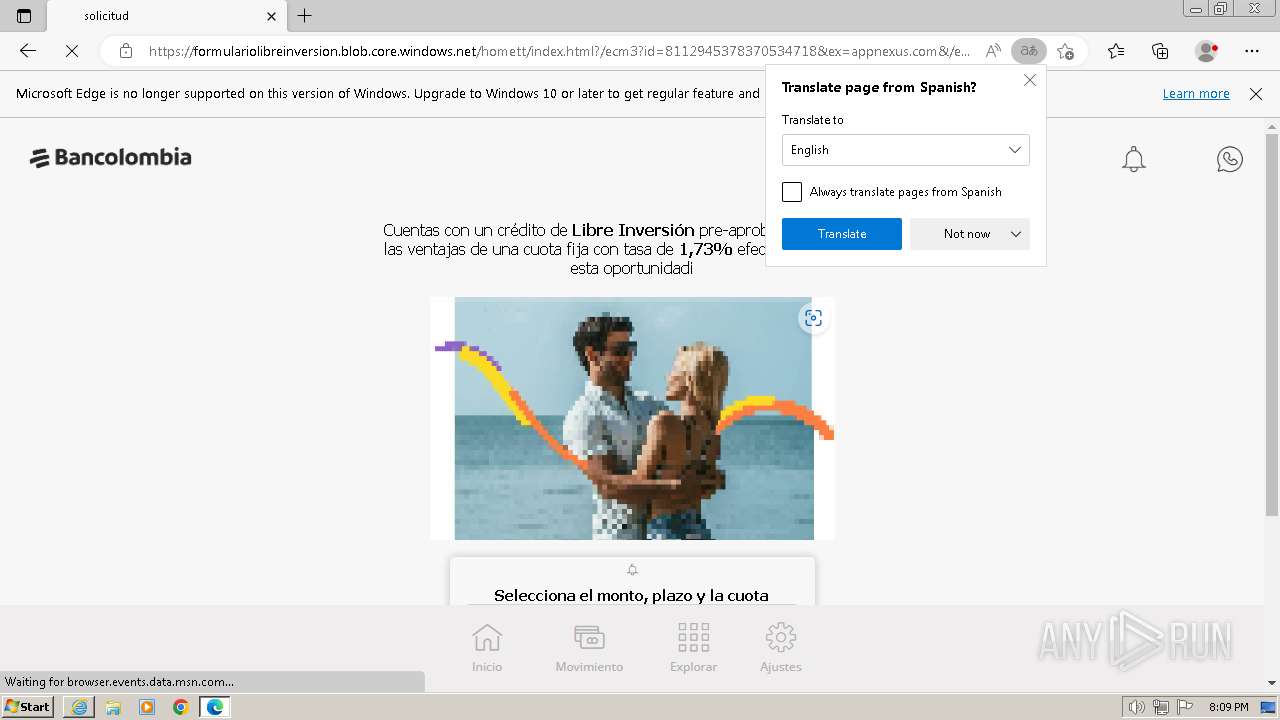View site information lock icon

click(x=126, y=51)
